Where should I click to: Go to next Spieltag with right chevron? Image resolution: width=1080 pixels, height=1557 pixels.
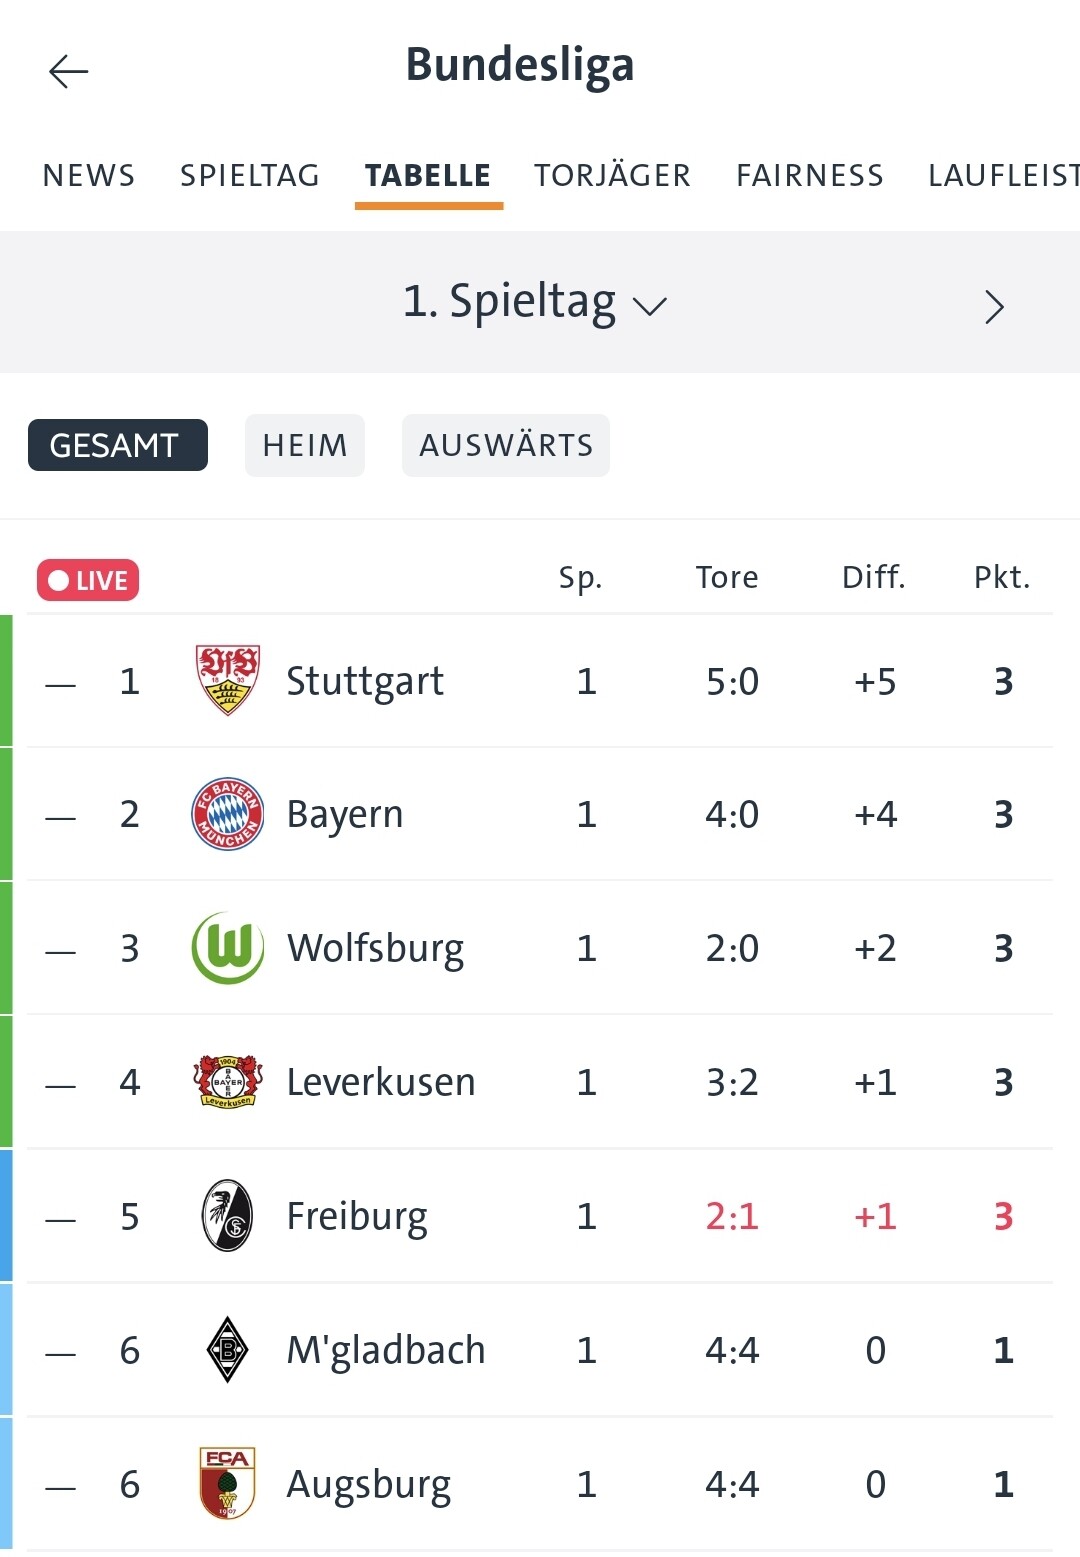click(994, 306)
